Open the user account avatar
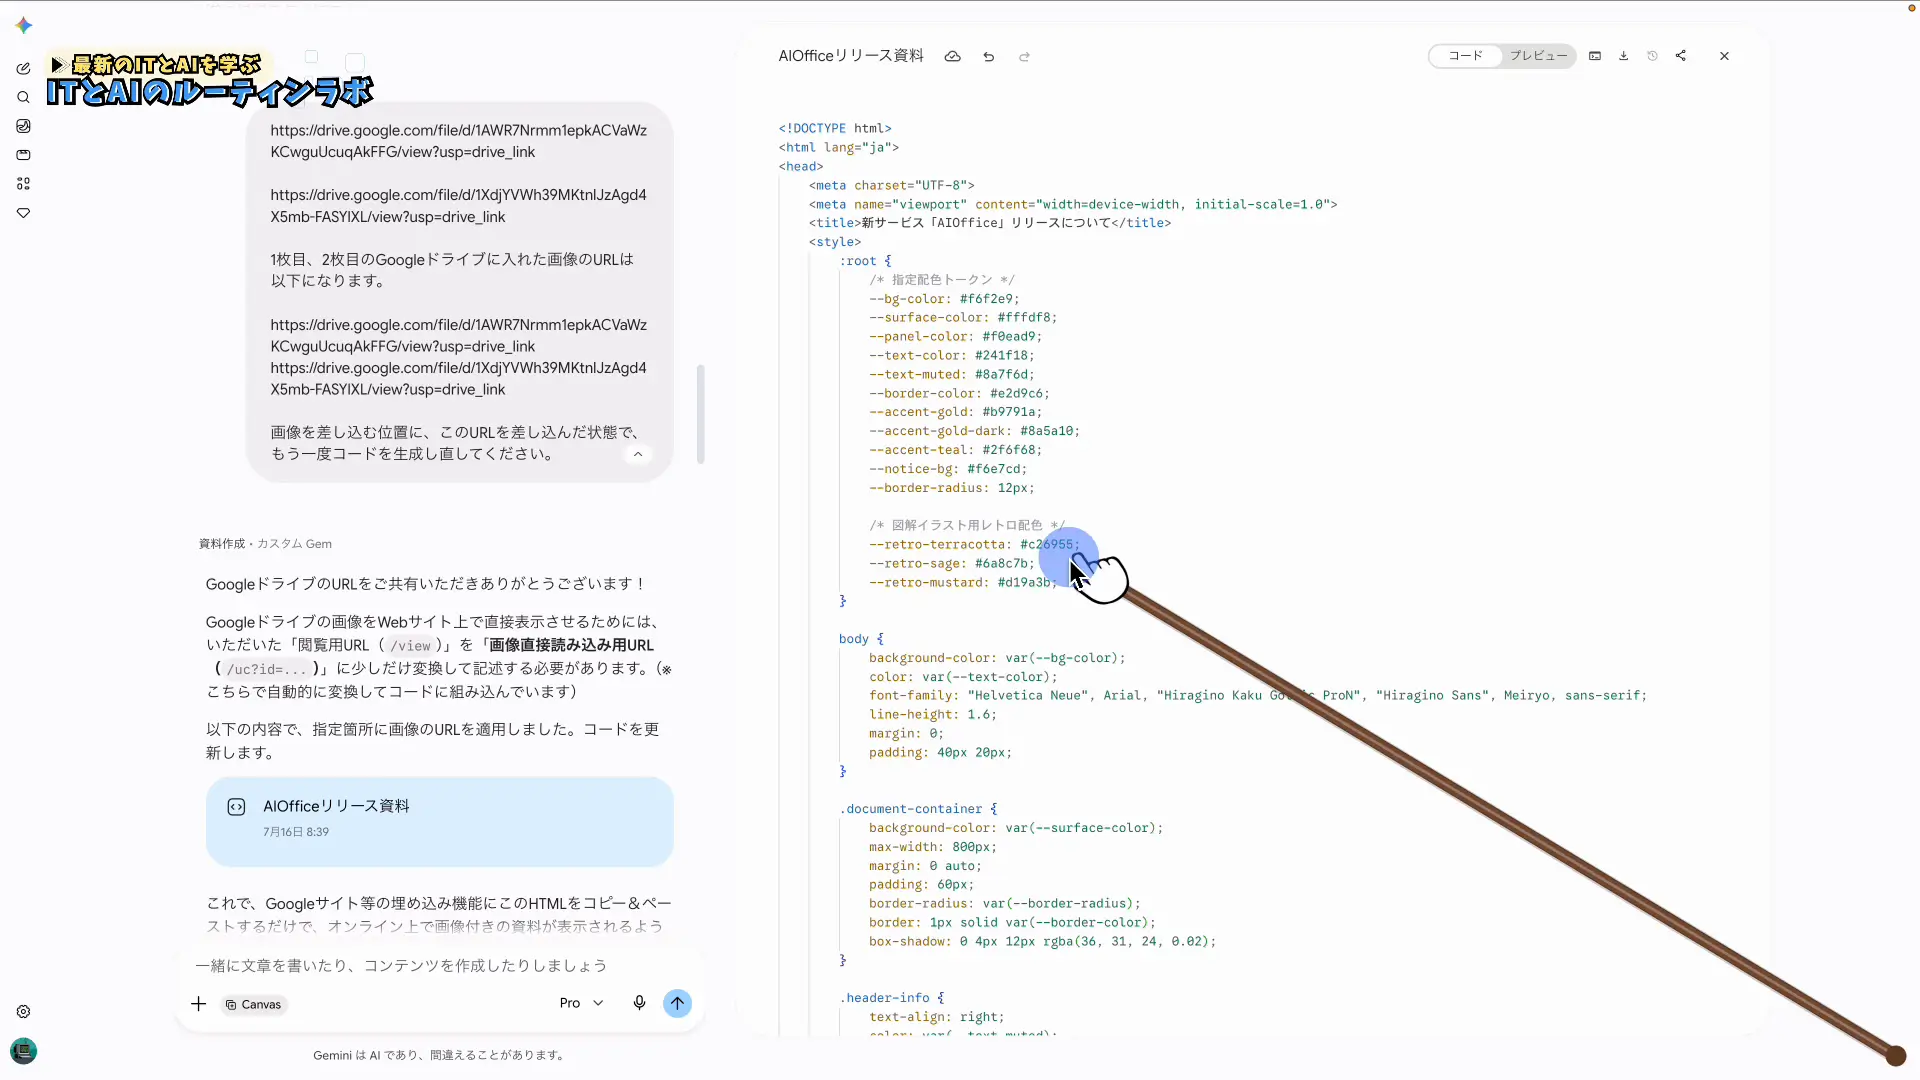 click(24, 1051)
